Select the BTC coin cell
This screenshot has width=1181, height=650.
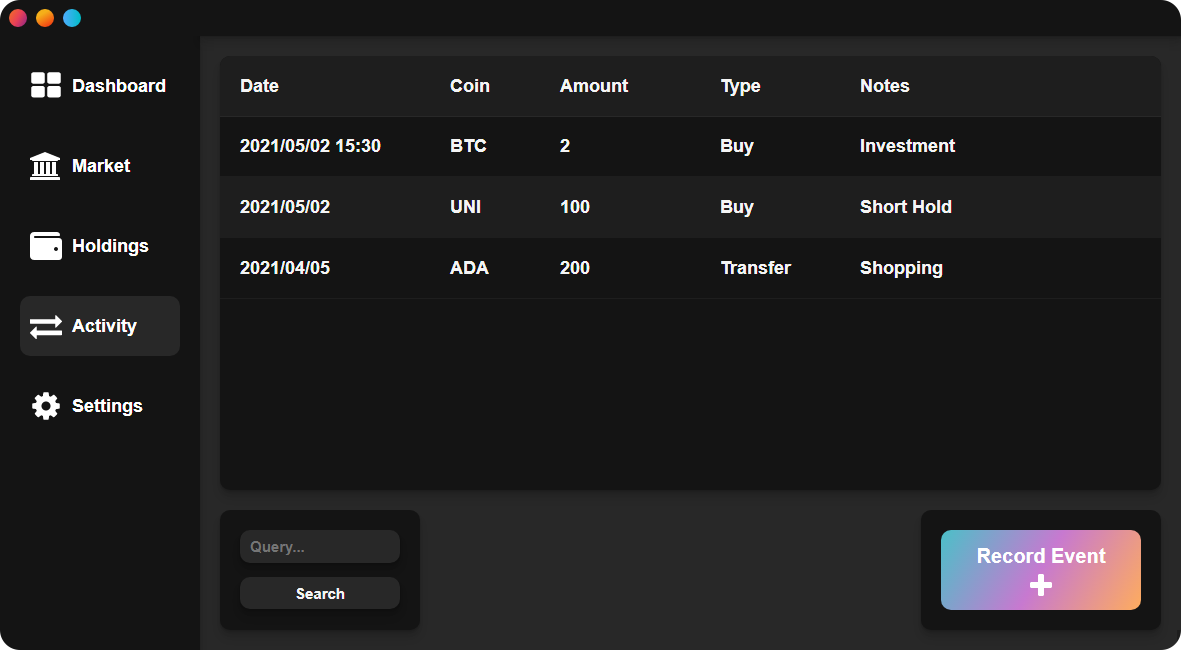click(468, 146)
